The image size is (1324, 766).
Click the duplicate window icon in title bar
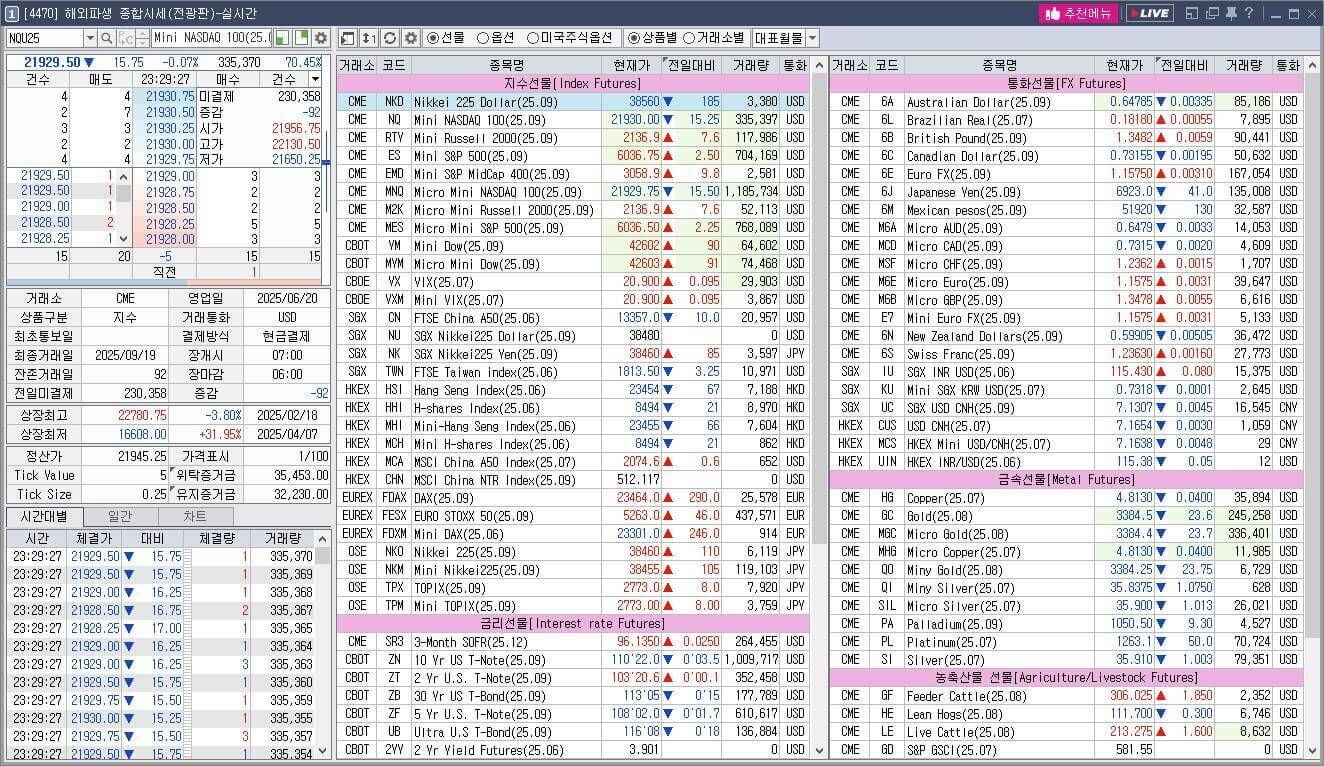[1212, 13]
